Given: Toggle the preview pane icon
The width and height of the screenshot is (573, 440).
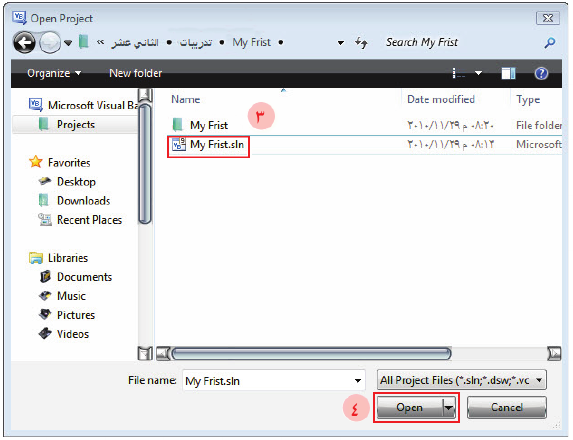Looking at the screenshot, I should click(508, 73).
